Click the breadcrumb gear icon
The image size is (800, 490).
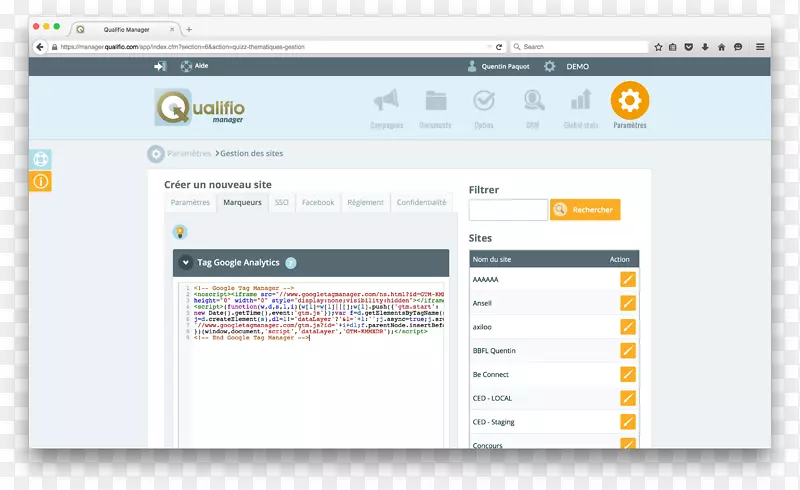156,154
